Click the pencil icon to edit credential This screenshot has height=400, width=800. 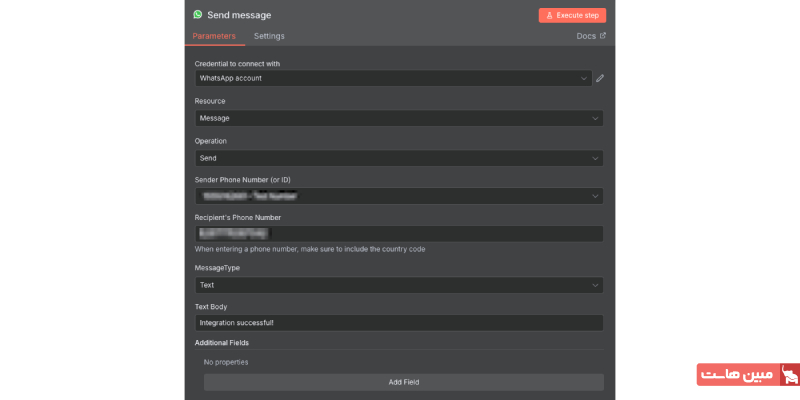(600, 78)
